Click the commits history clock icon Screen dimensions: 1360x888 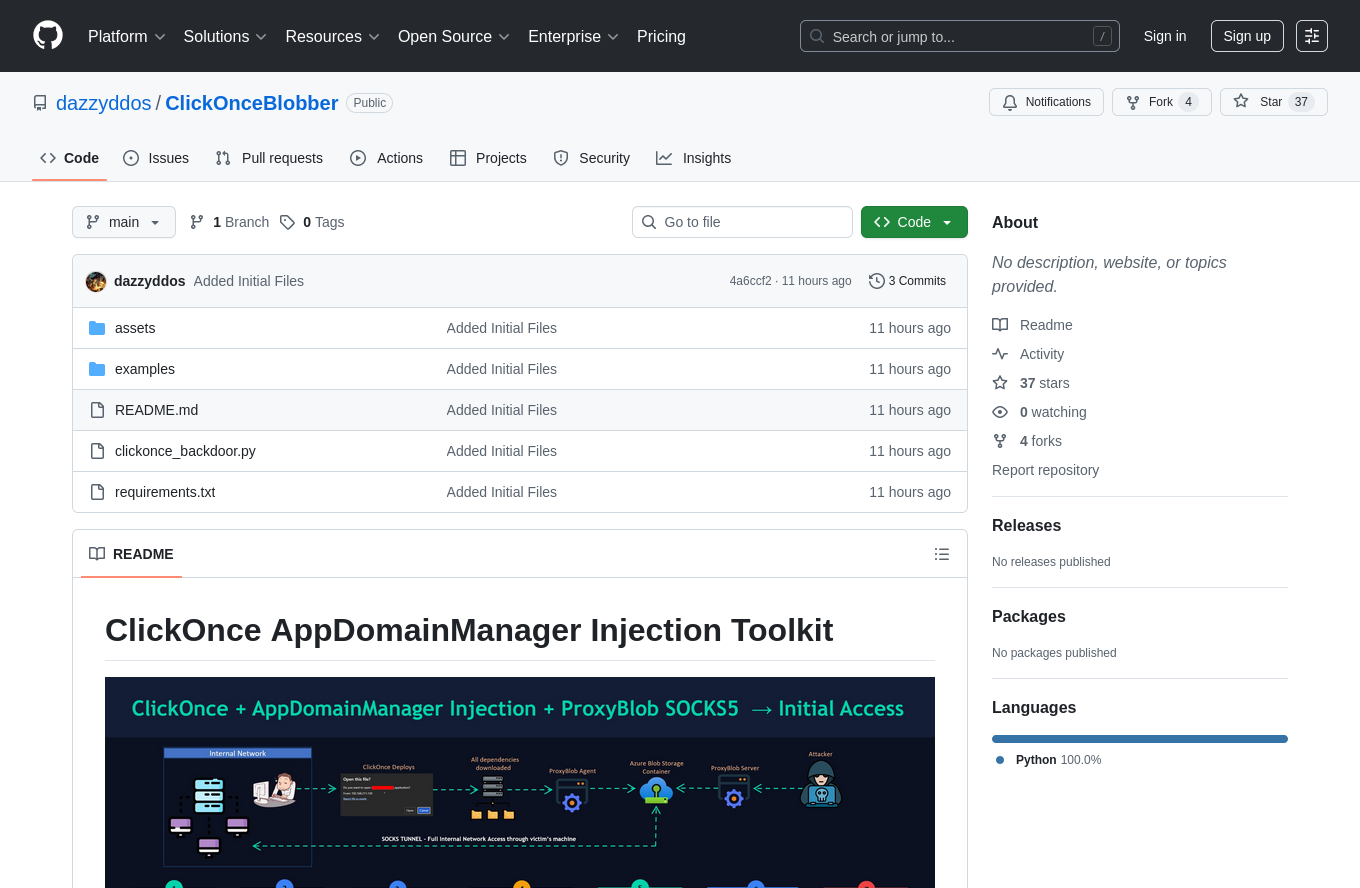point(877,281)
